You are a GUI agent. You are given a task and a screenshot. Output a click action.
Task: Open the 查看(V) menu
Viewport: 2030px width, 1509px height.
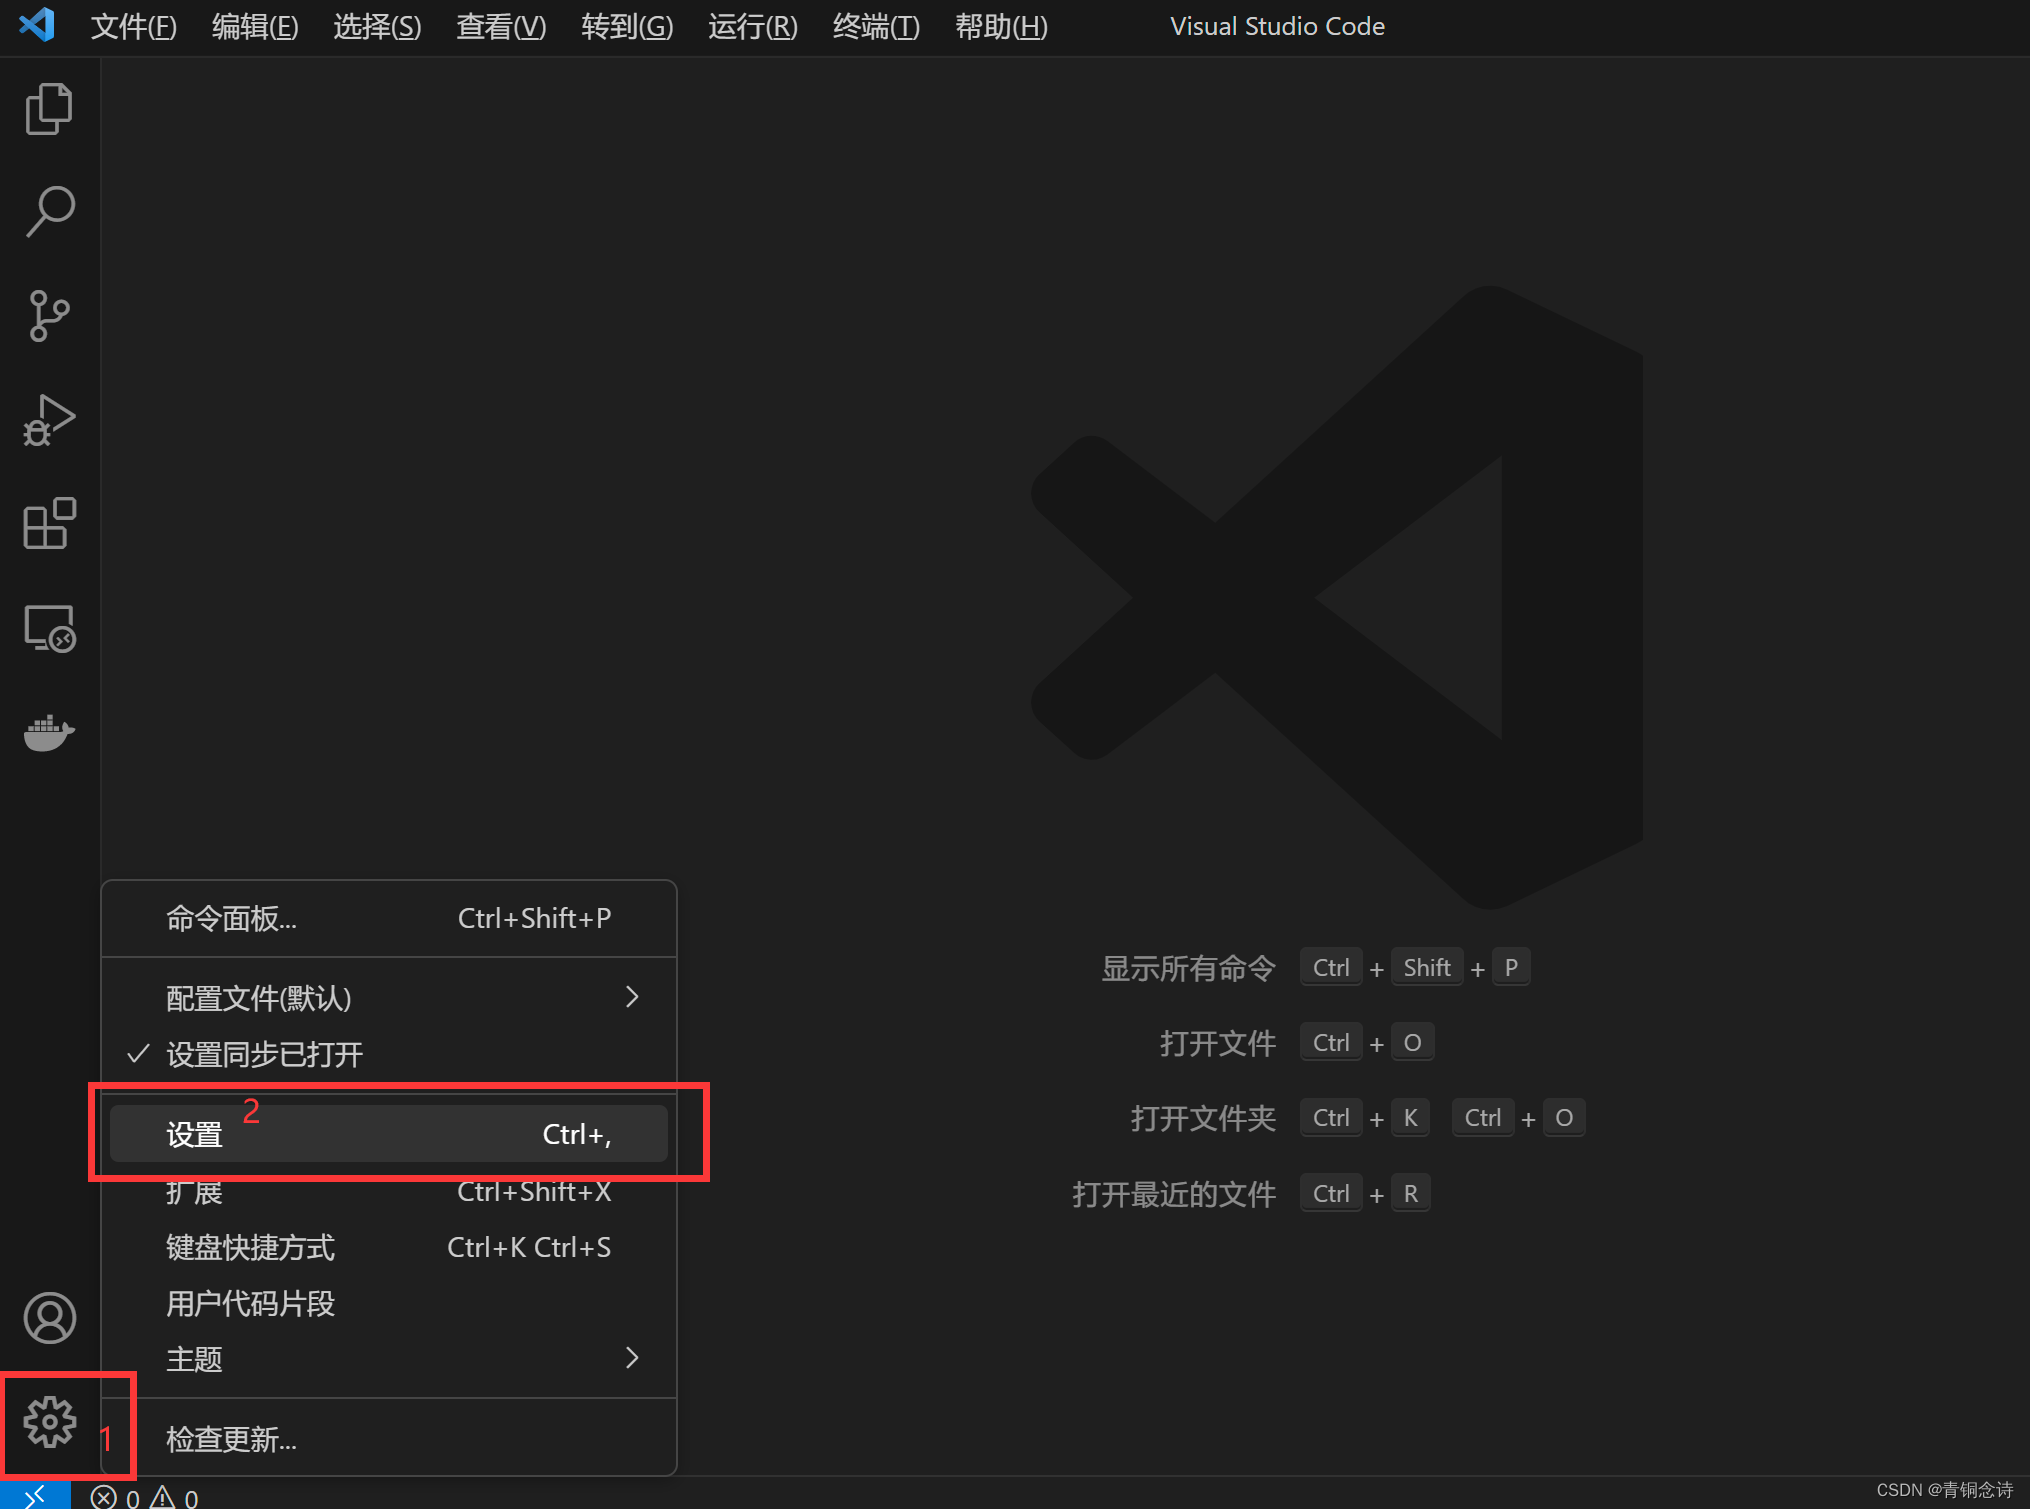tap(501, 26)
